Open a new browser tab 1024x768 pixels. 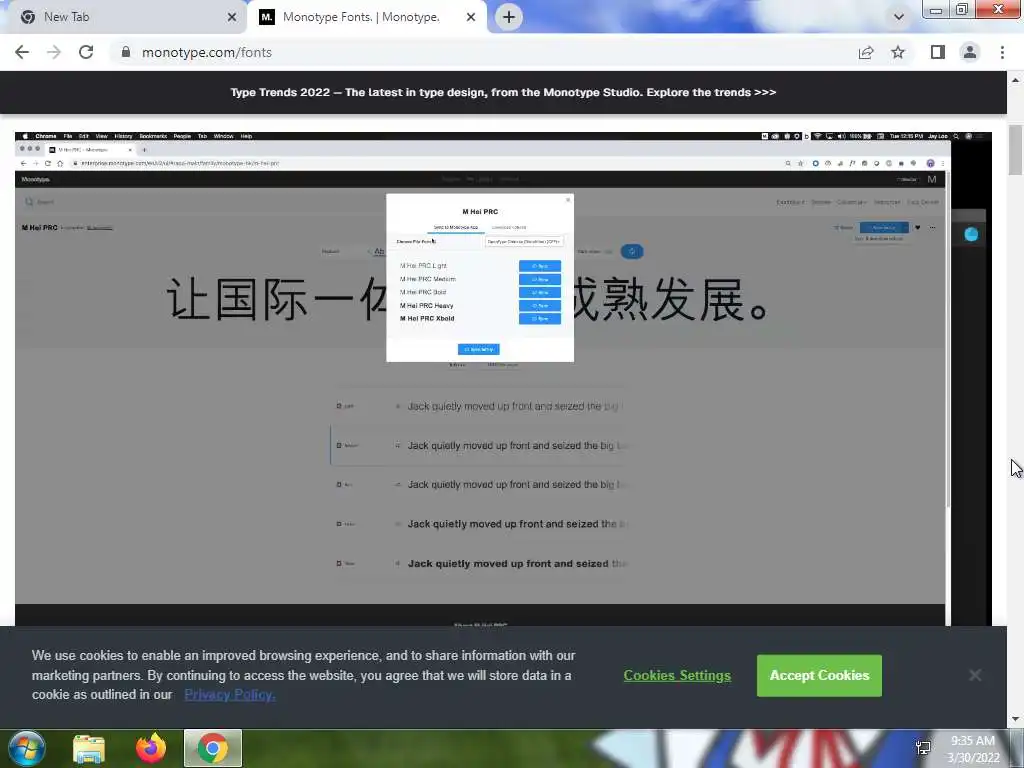tap(509, 17)
